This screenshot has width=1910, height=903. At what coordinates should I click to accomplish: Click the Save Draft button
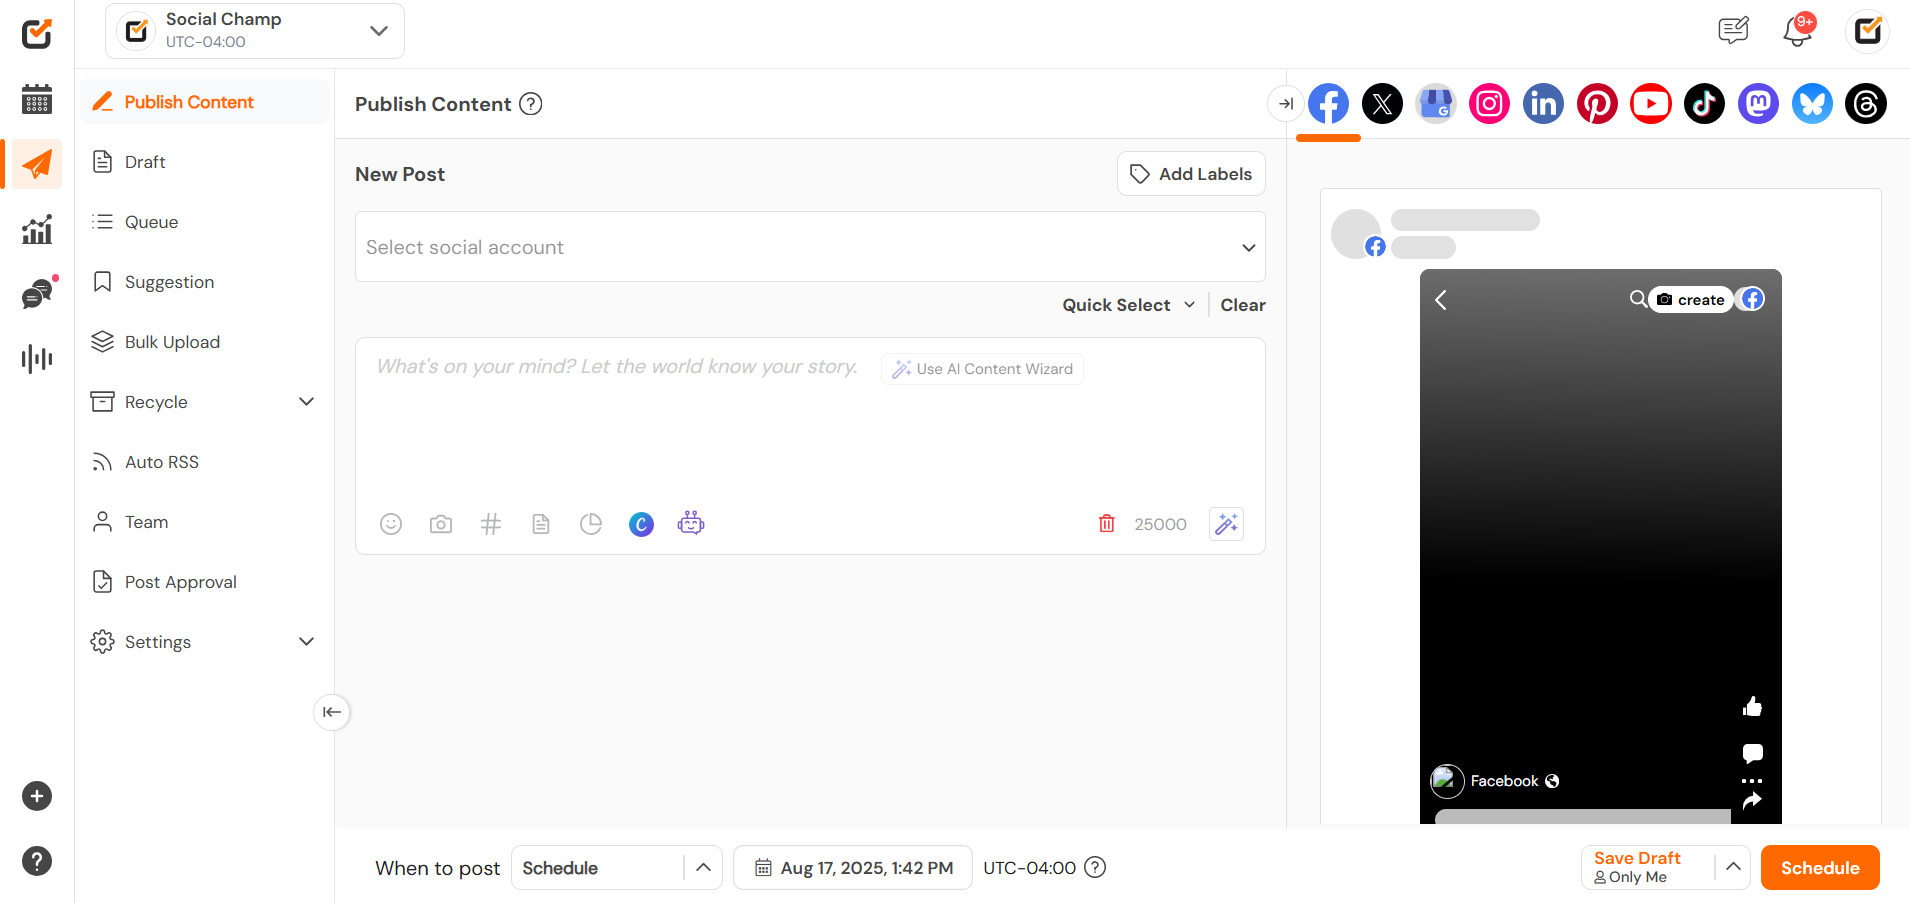1649,867
